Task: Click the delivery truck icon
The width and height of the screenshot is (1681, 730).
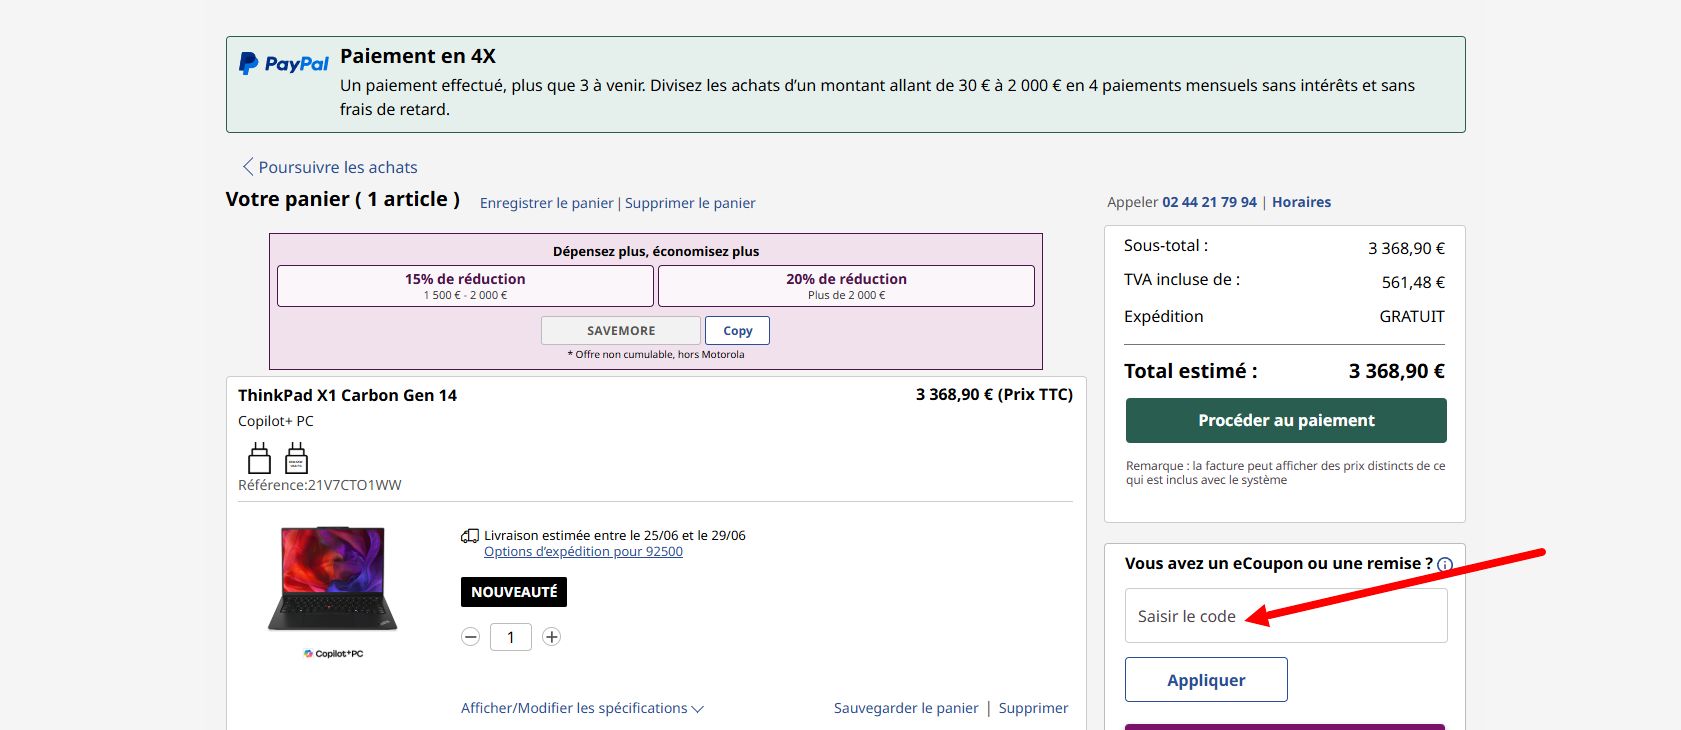Action: (x=470, y=536)
